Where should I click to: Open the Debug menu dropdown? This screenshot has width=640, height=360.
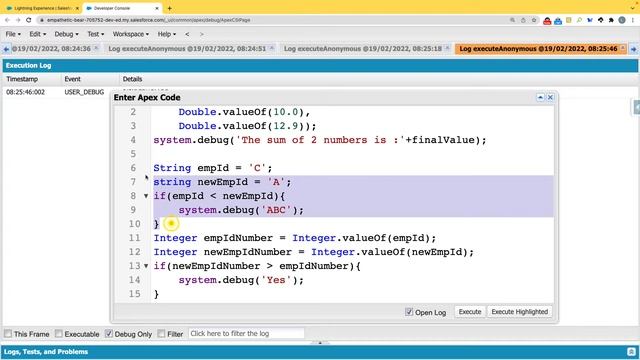pyautogui.click(x=66, y=34)
